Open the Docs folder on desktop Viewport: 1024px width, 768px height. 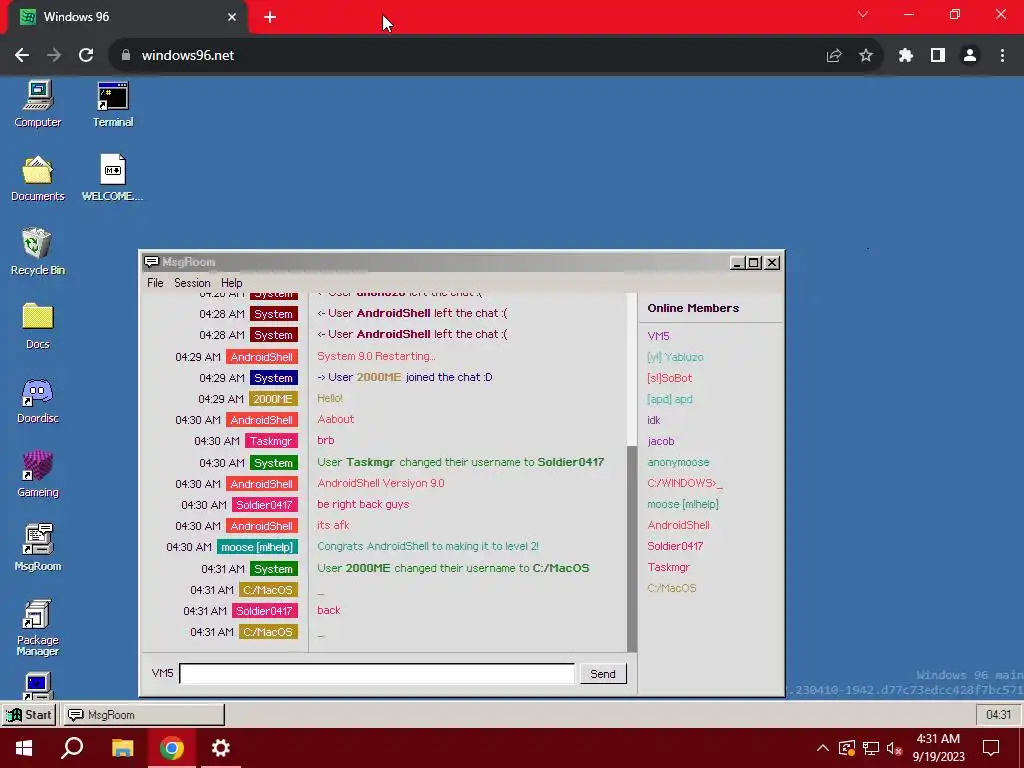pos(38,327)
